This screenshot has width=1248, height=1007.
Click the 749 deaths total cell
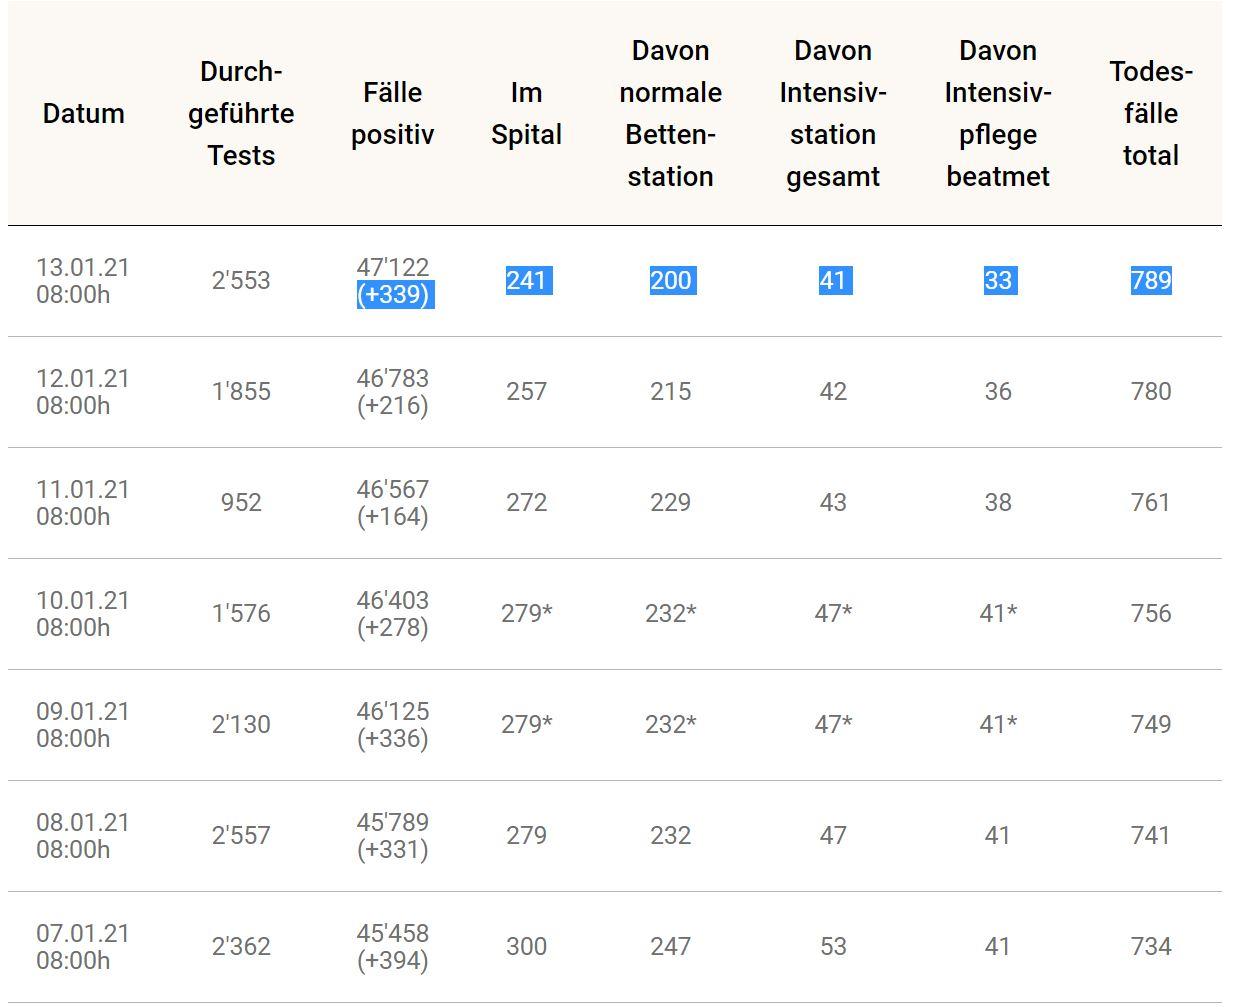coord(1150,725)
